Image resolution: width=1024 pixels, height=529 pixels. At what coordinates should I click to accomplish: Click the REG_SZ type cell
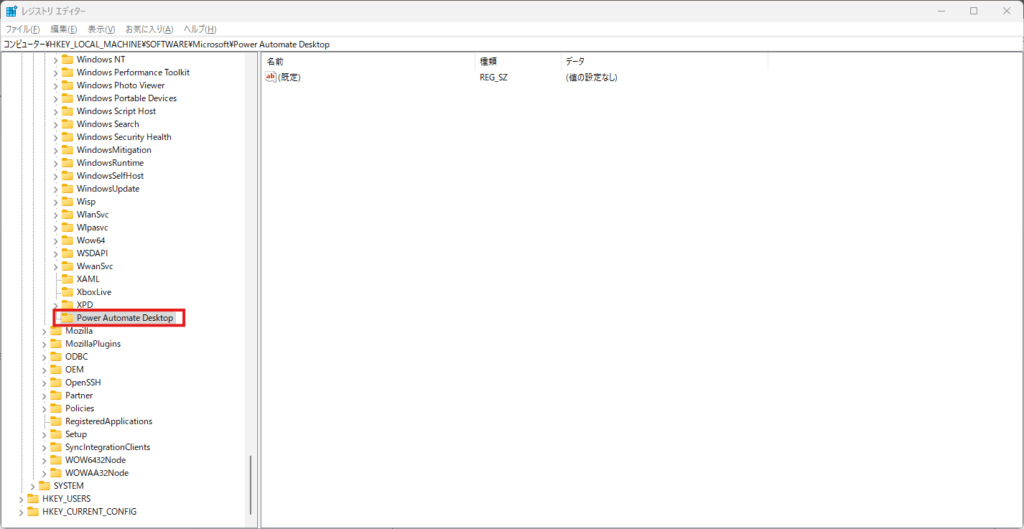494,78
